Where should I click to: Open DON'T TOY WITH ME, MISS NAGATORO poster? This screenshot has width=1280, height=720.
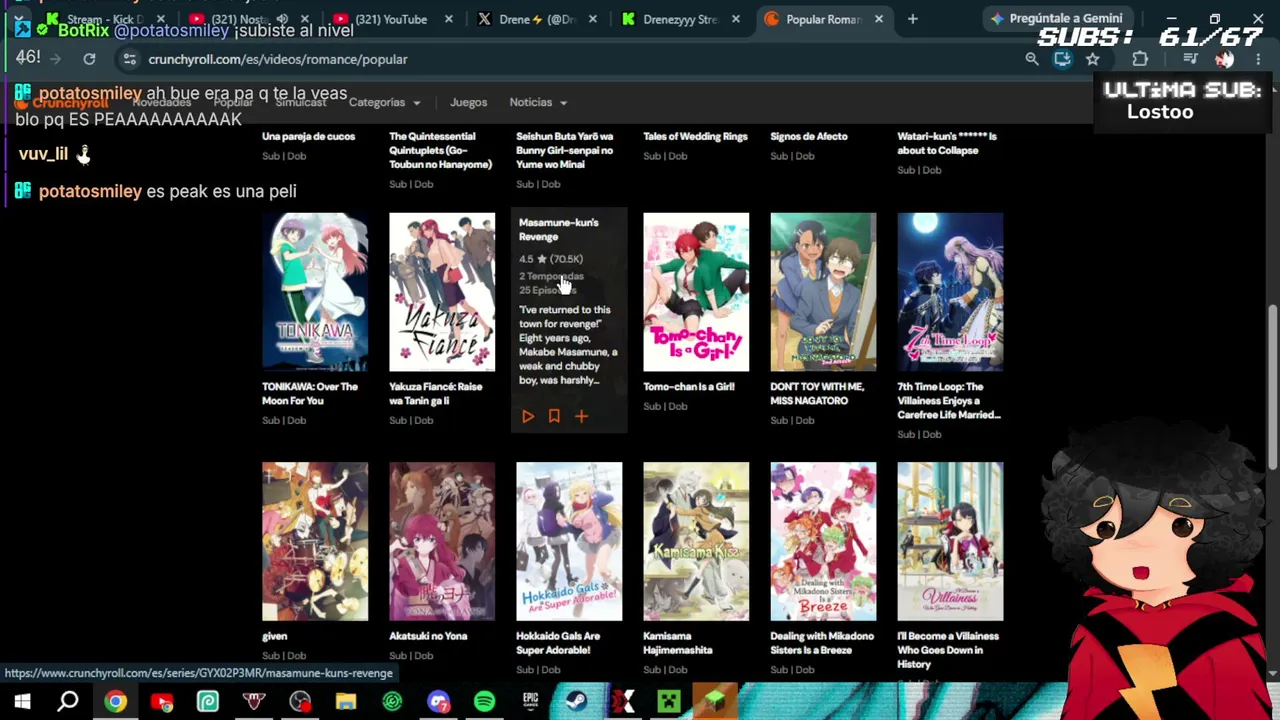click(x=823, y=291)
